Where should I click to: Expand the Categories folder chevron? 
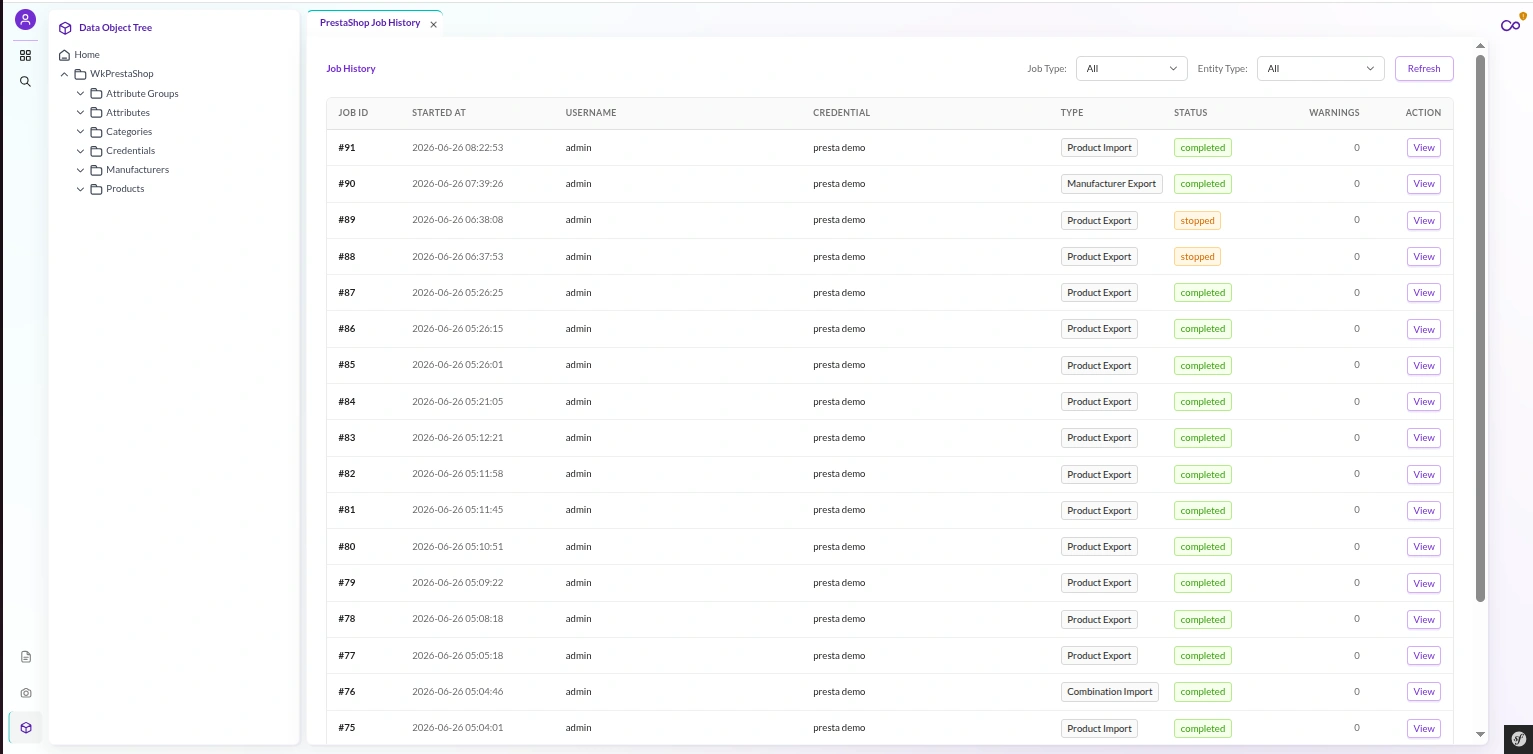(81, 132)
